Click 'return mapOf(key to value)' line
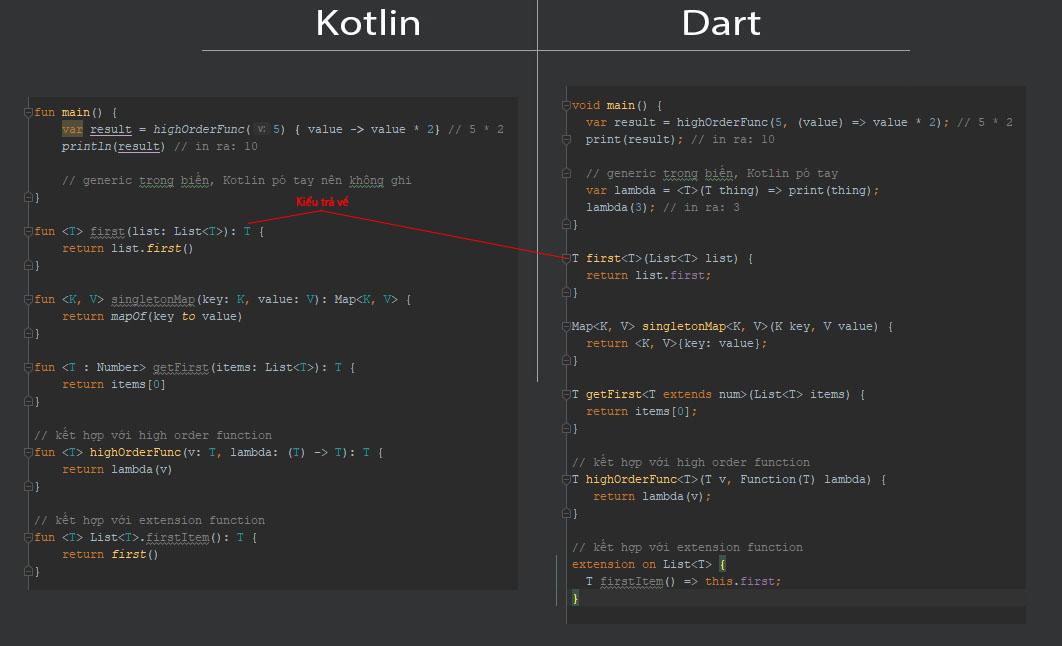The width and height of the screenshot is (1062, 646). pyautogui.click(x=152, y=316)
